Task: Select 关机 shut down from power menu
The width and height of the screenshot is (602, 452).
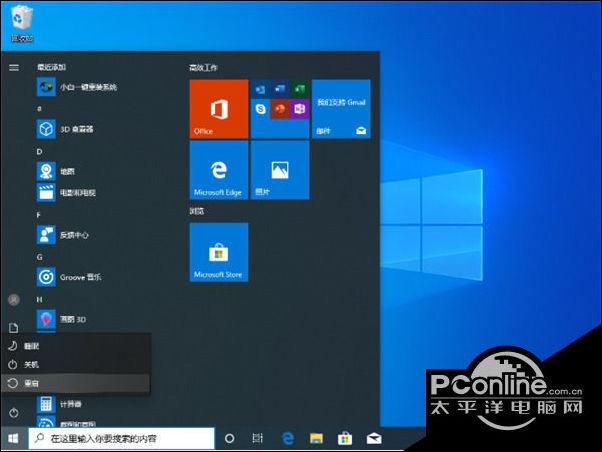Action: pos(76,364)
